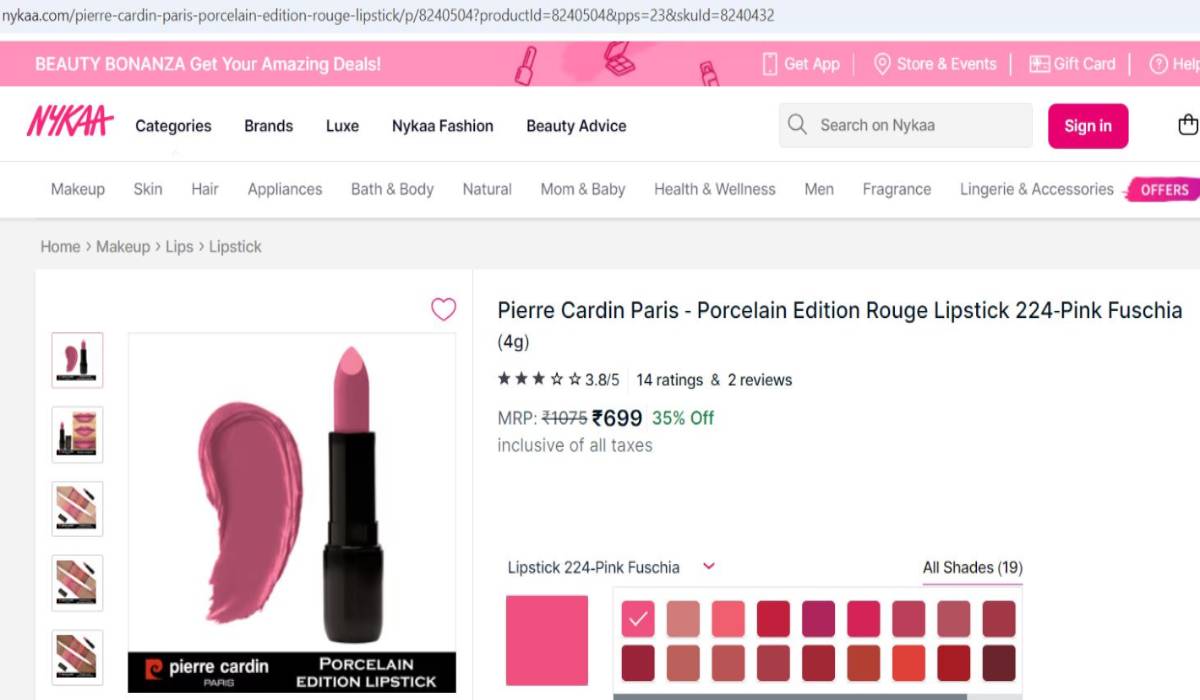The width and height of the screenshot is (1200, 700).
Task: Choose the bright orange-red shade swatch
Action: (908, 663)
